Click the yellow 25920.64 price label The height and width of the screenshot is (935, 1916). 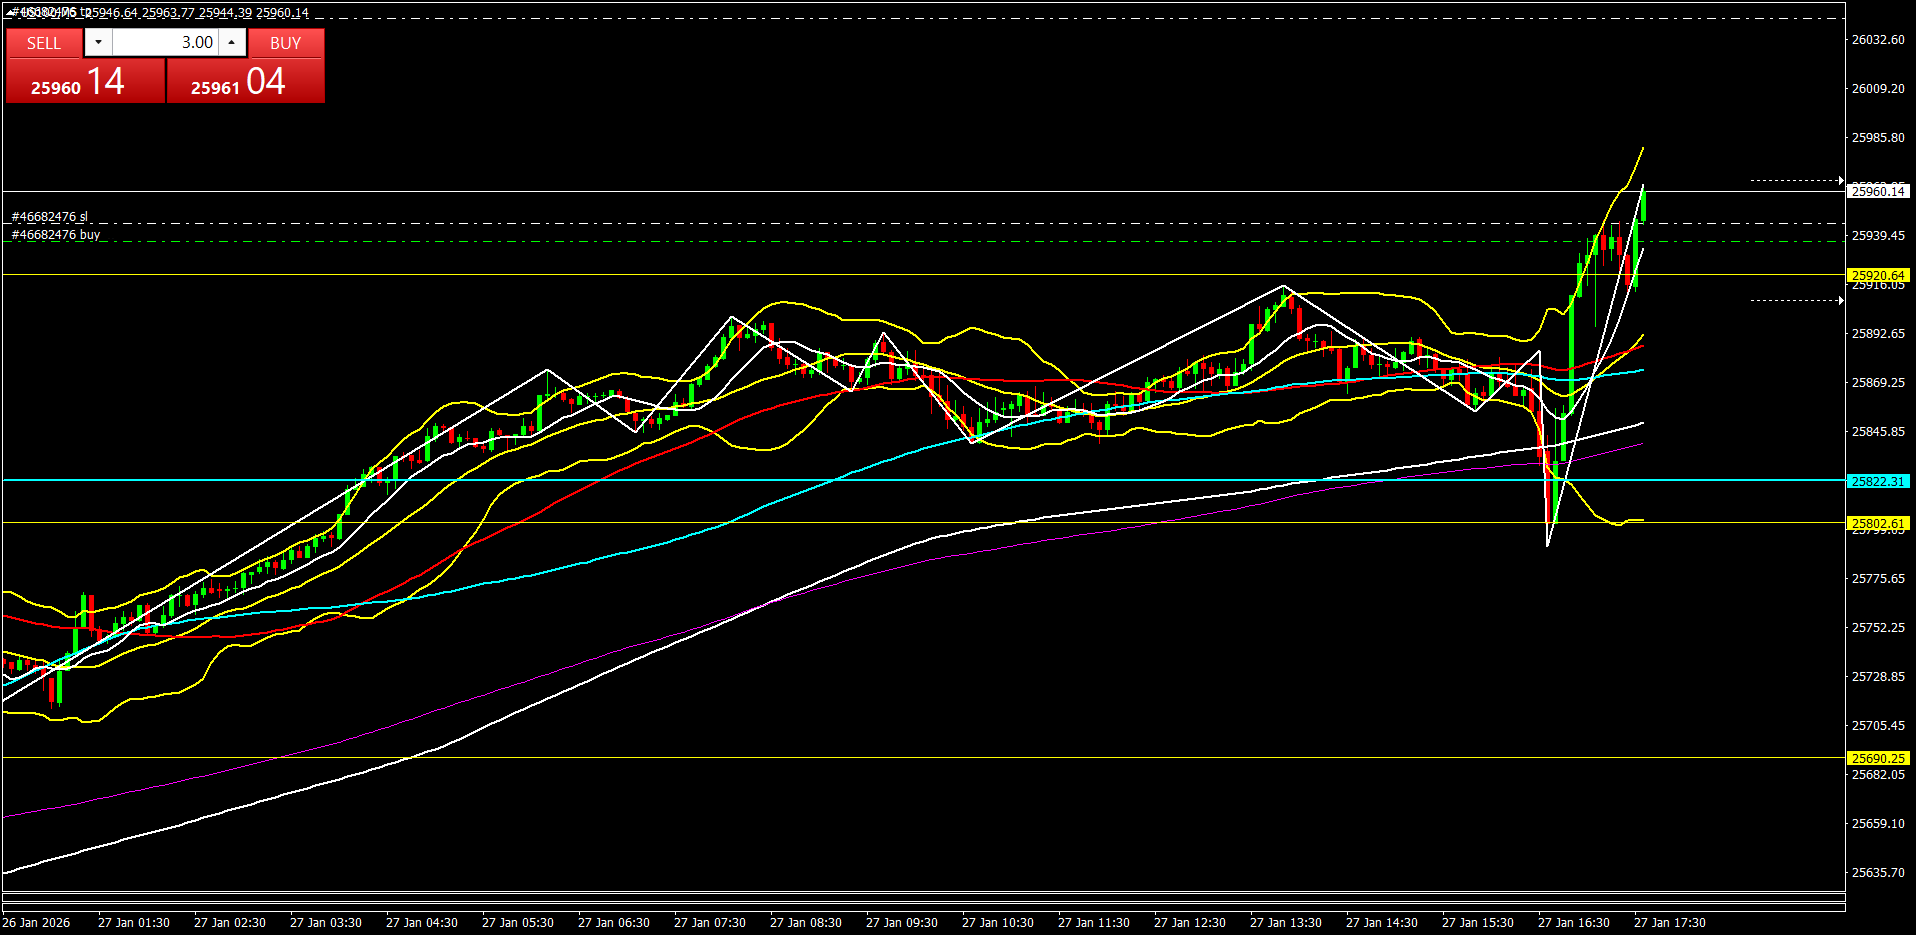(x=1878, y=275)
